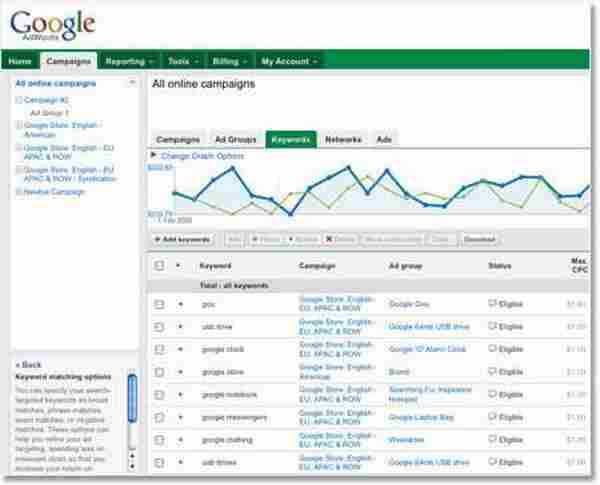Open the header status dot dropdown

[x=178, y=265]
